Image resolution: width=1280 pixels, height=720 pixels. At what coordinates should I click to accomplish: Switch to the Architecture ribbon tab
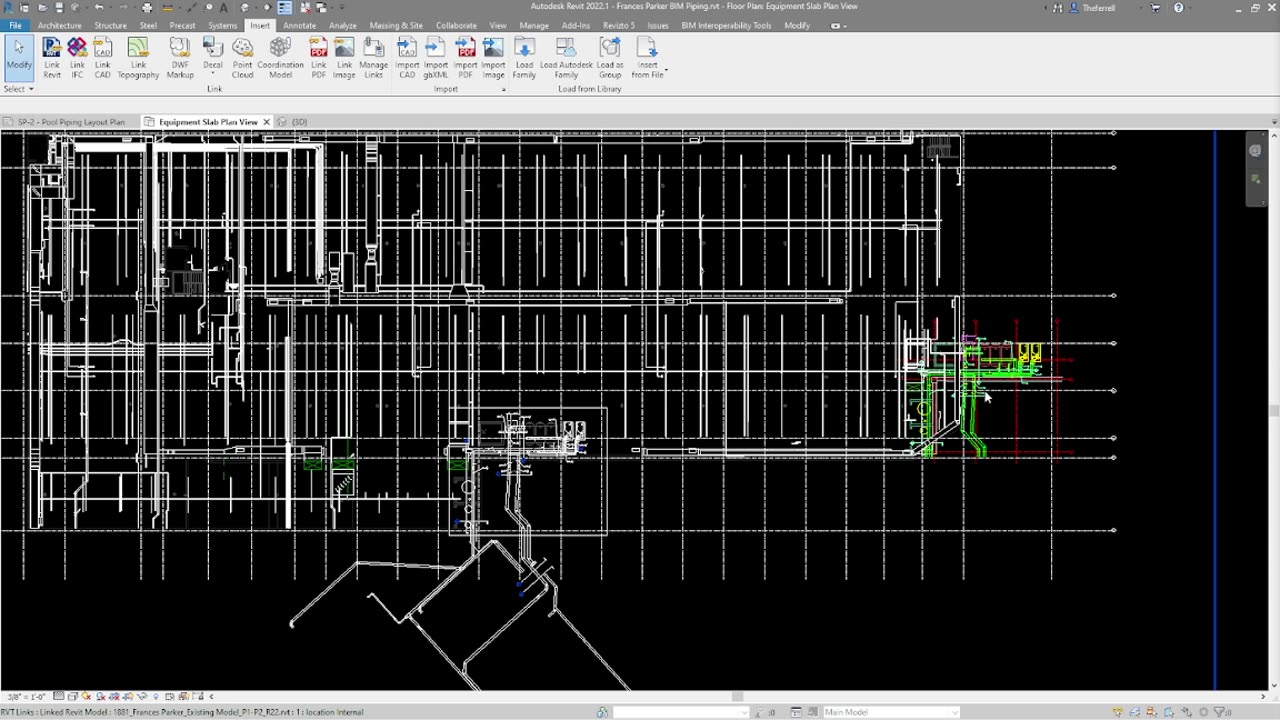coord(59,25)
